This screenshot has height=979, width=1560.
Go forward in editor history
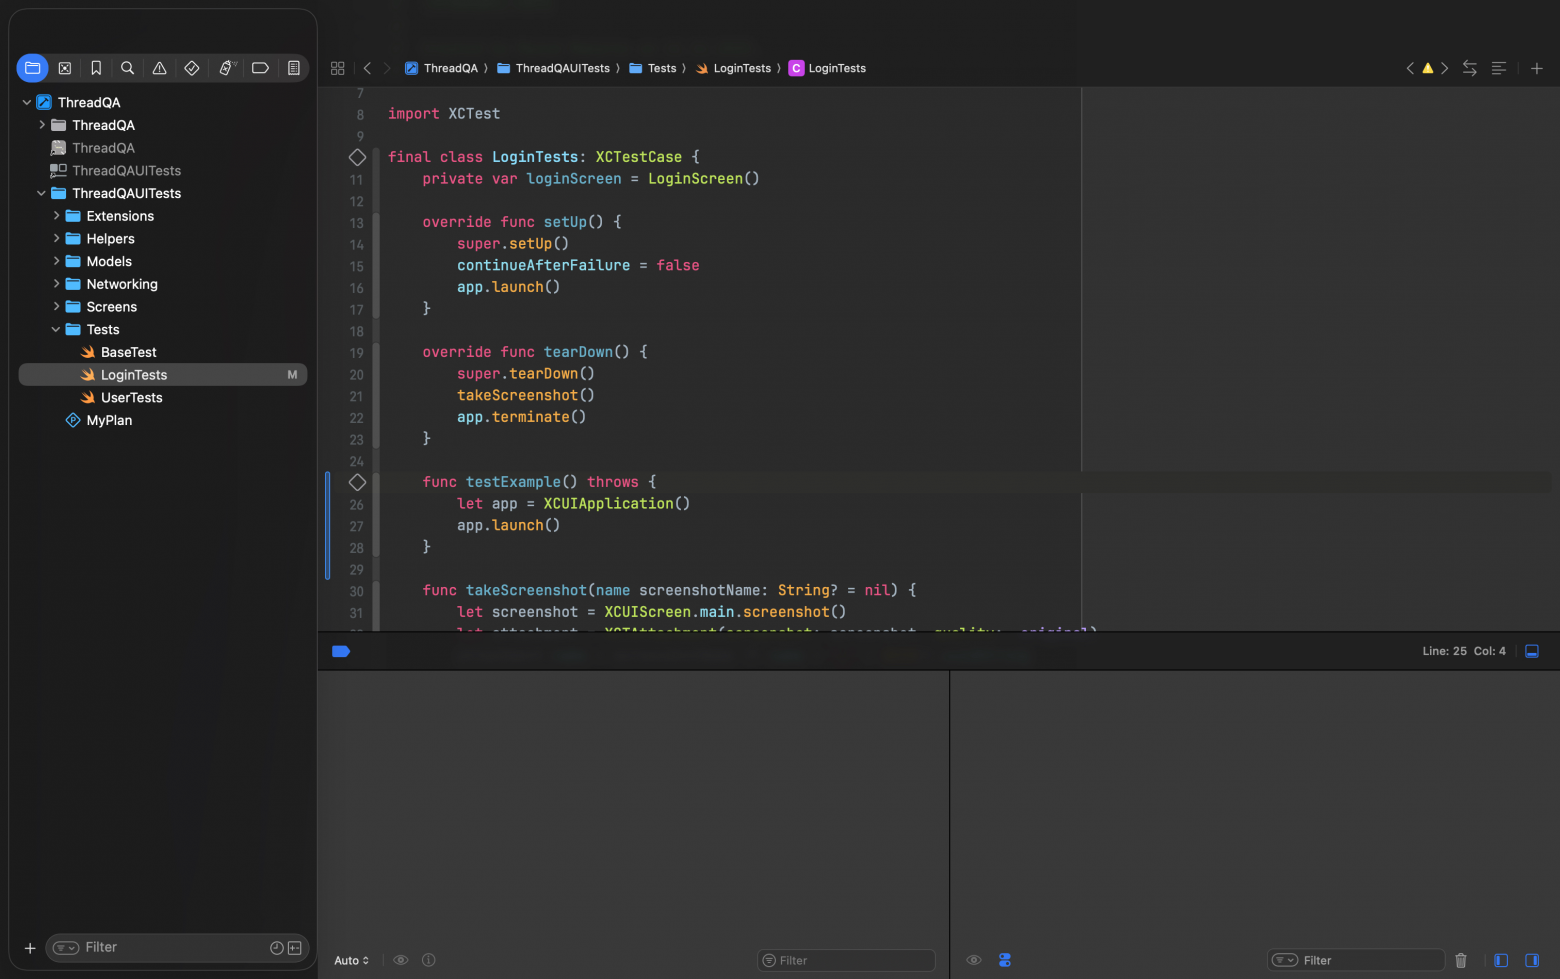coord(387,68)
